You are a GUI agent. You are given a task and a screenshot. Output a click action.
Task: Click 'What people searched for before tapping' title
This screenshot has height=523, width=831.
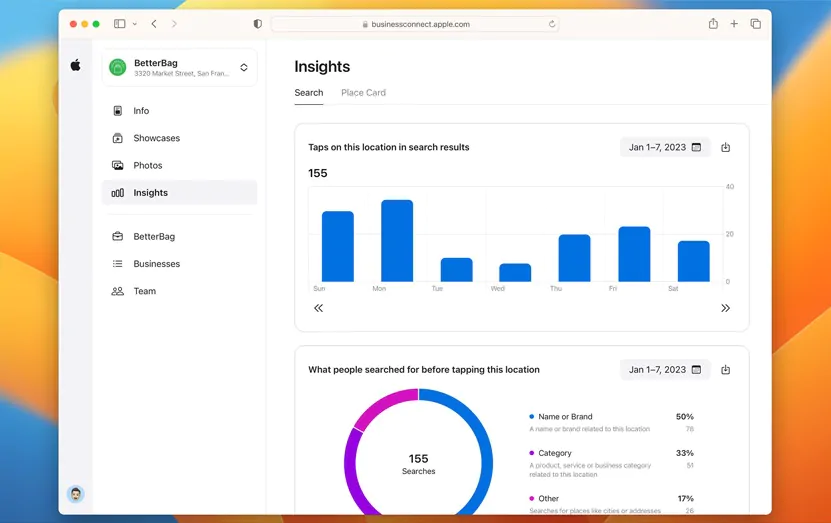coord(424,370)
